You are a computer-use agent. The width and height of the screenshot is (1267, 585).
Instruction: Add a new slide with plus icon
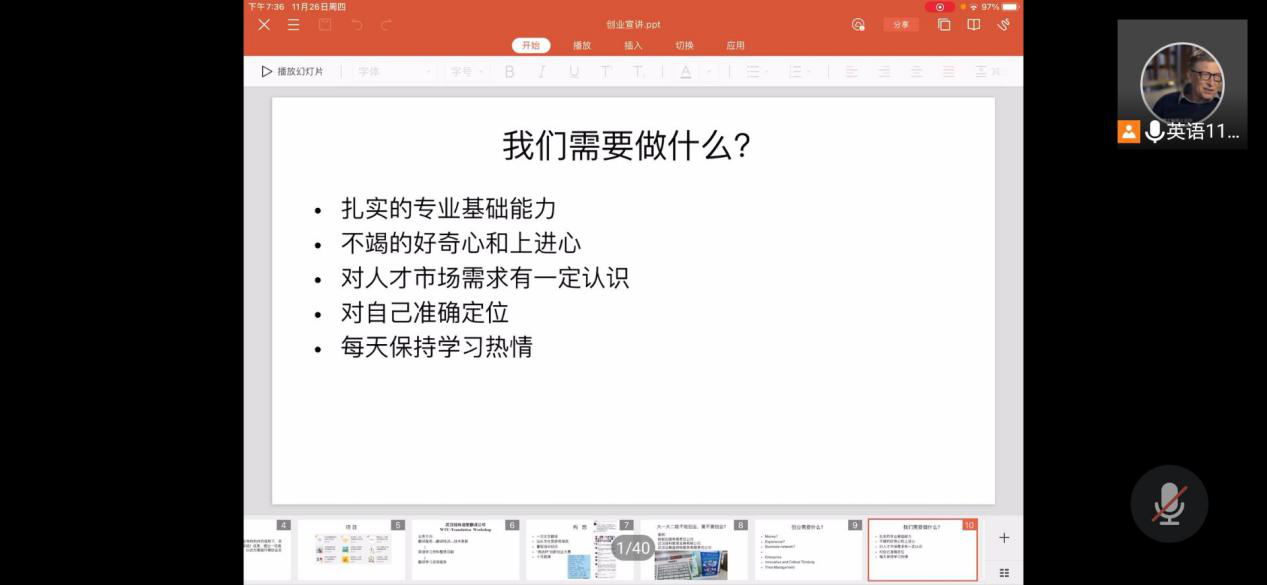[x=1004, y=538]
